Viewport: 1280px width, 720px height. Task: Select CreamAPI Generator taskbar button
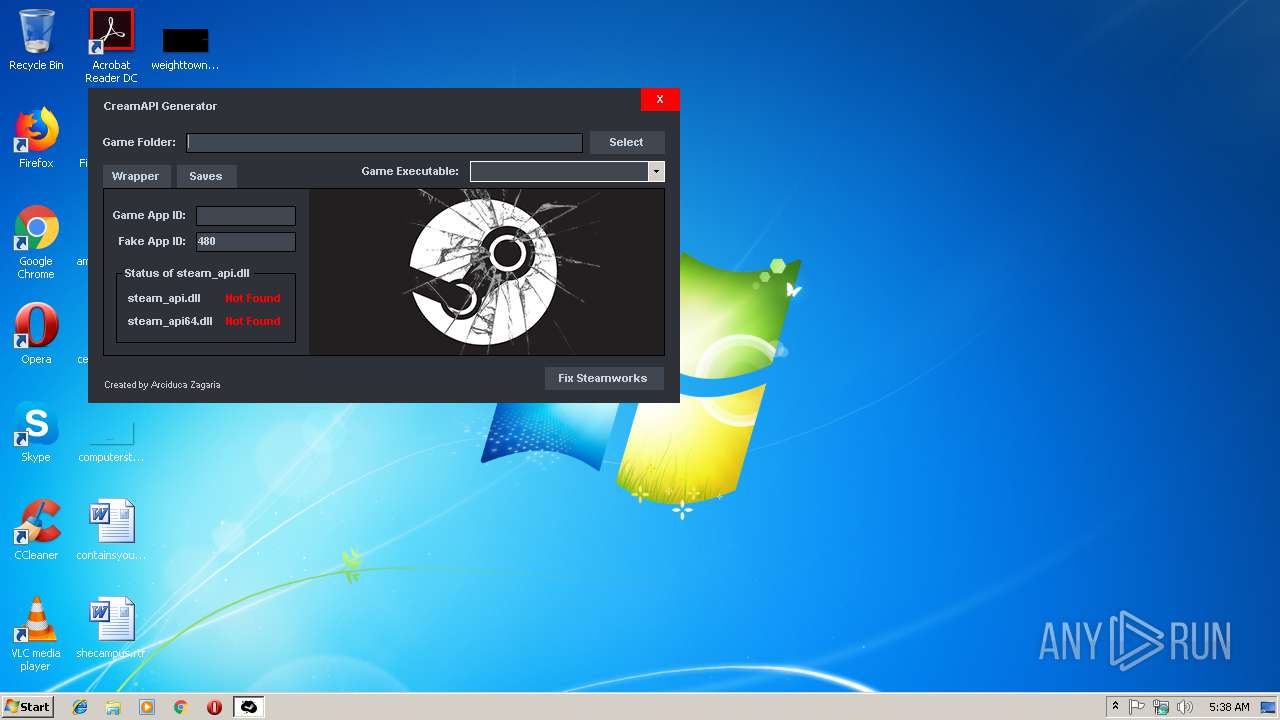(248, 707)
